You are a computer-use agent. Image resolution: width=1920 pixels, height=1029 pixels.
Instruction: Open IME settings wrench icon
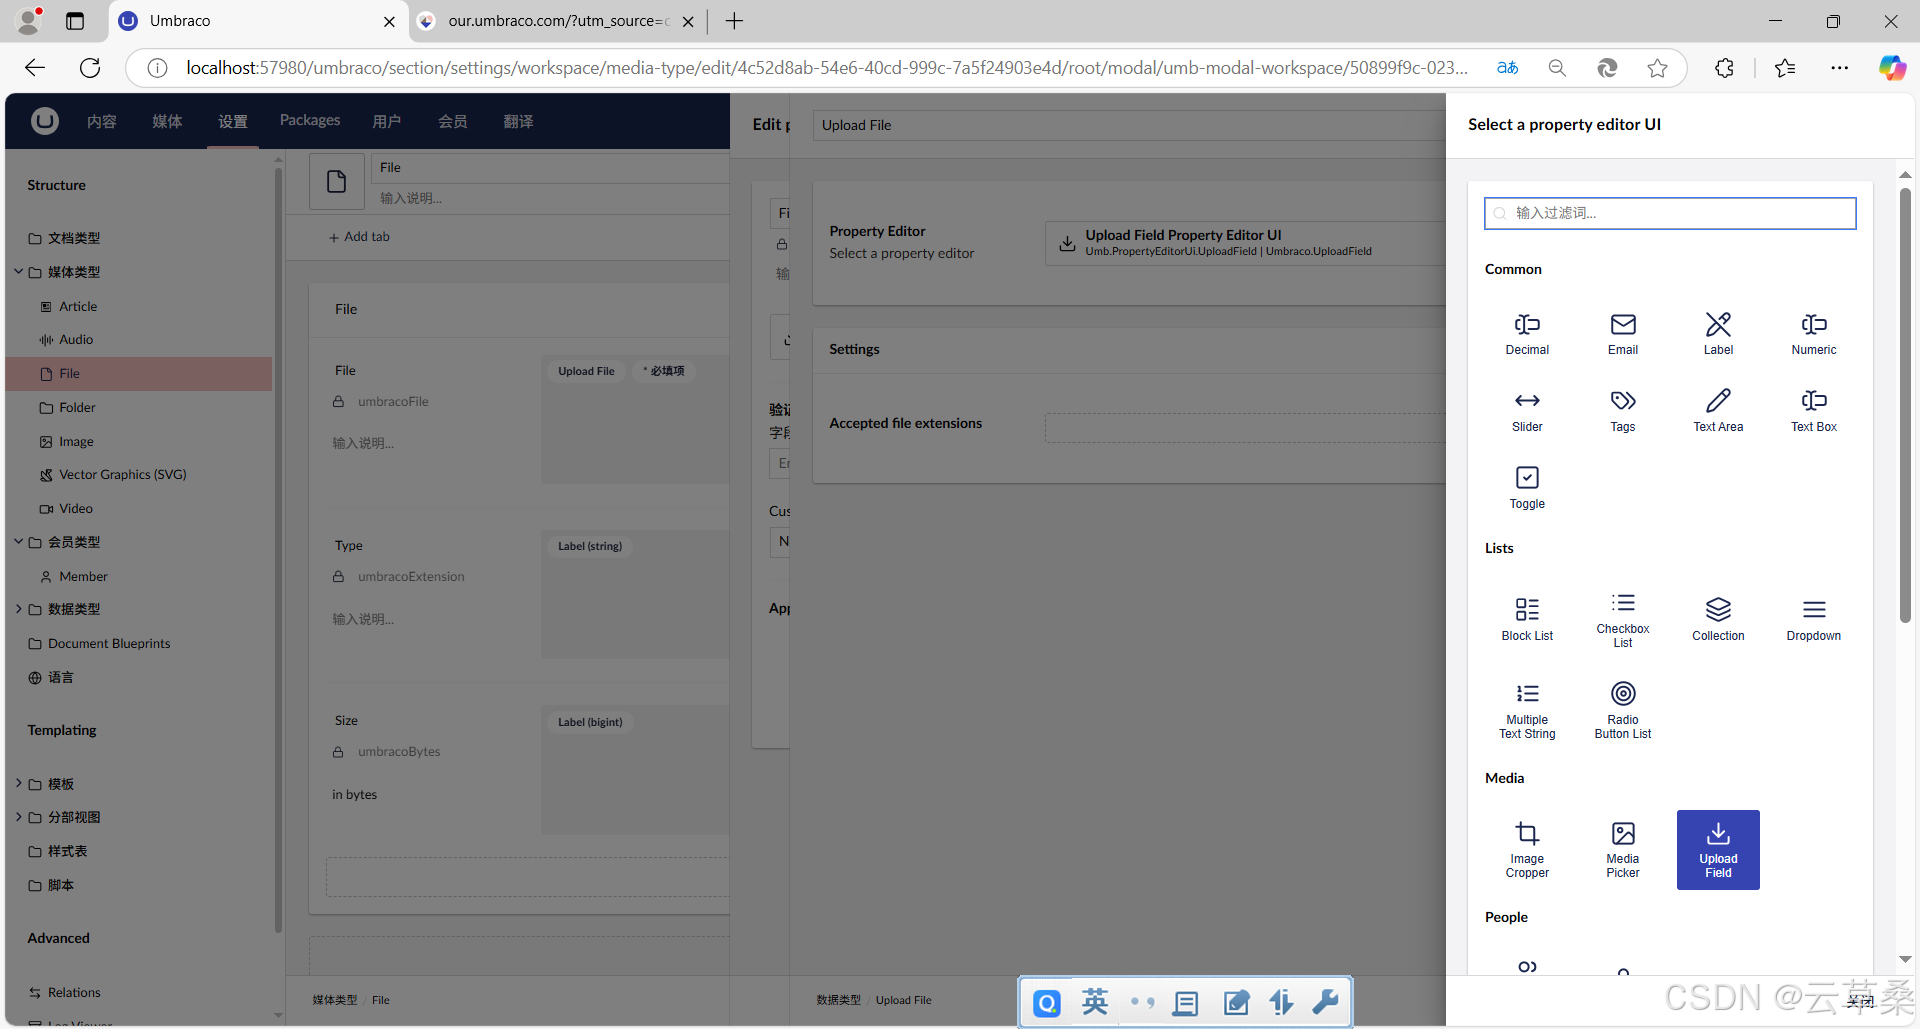pos(1326,1001)
